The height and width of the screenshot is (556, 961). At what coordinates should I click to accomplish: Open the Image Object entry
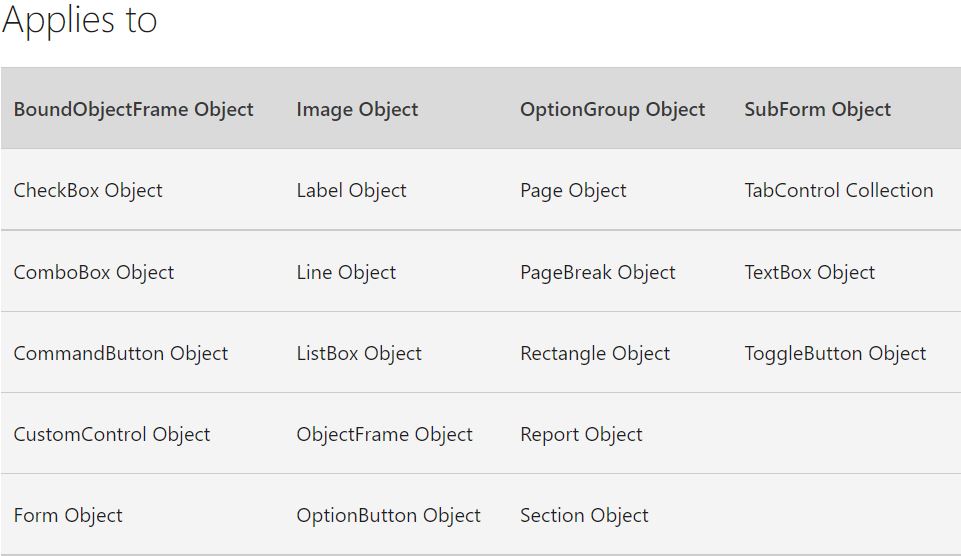(x=357, y=110)
